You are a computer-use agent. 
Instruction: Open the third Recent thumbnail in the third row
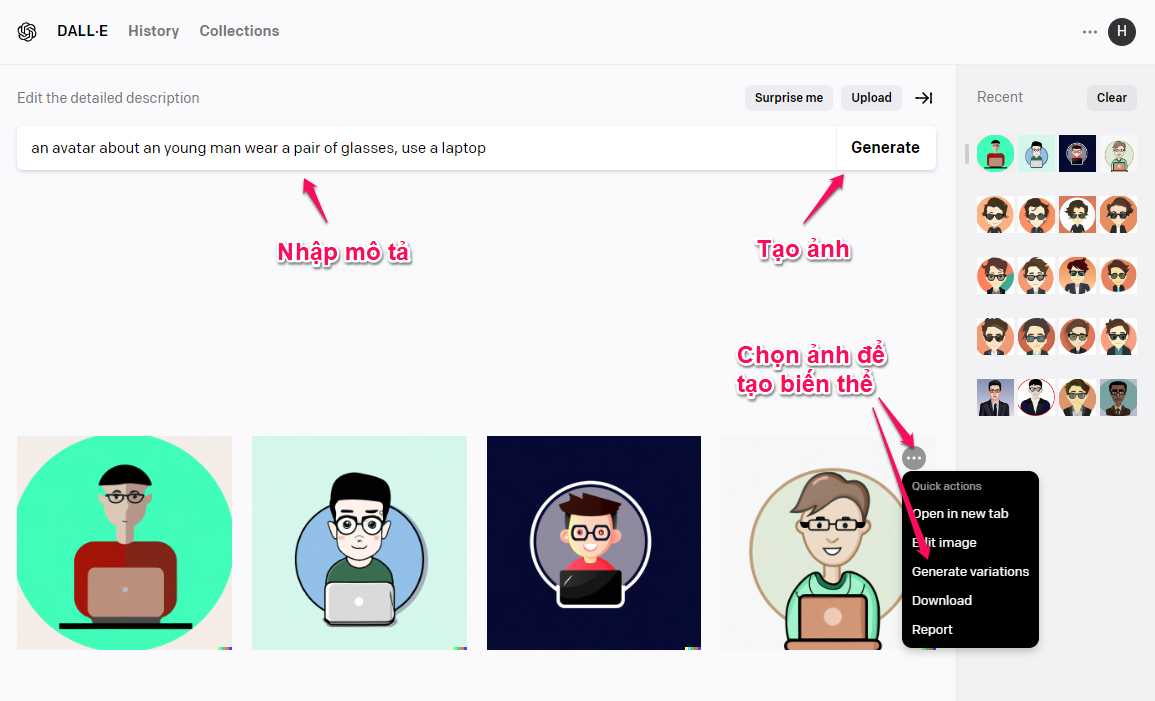point(1077,275)
